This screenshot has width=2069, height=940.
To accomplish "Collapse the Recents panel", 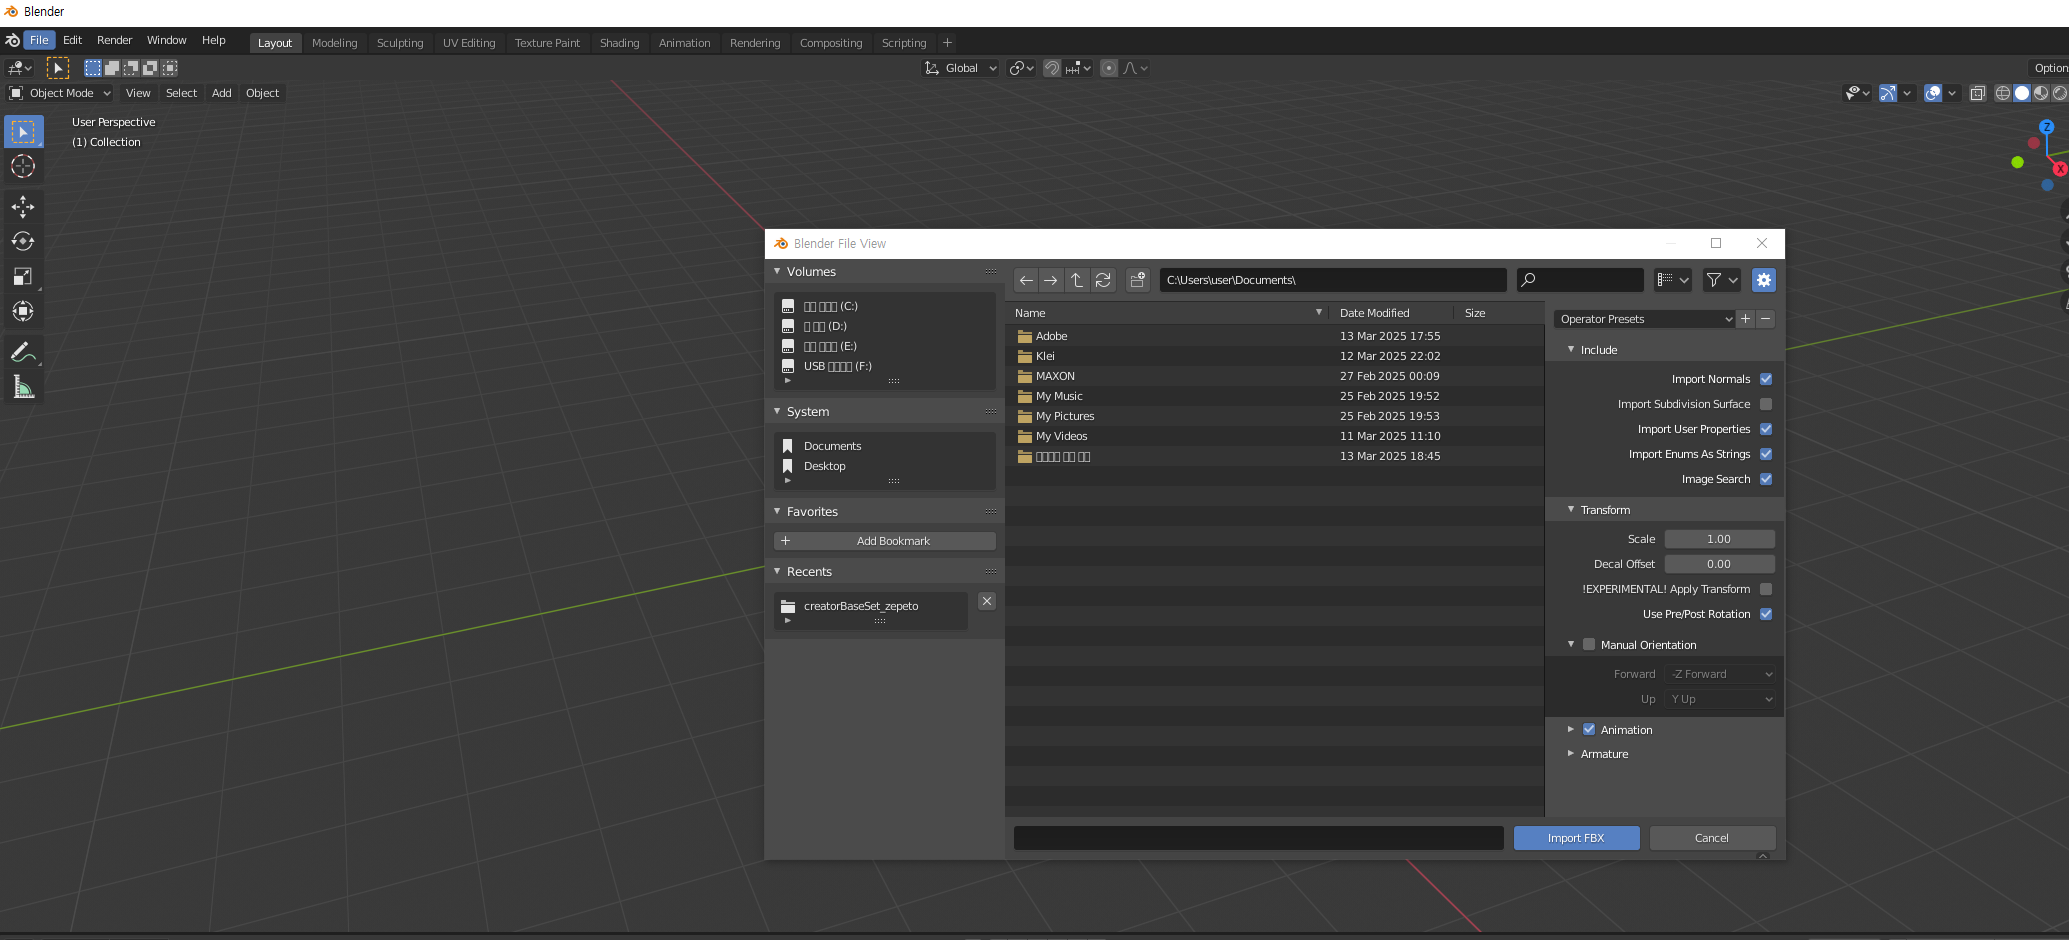I will [x=777, y=571].
